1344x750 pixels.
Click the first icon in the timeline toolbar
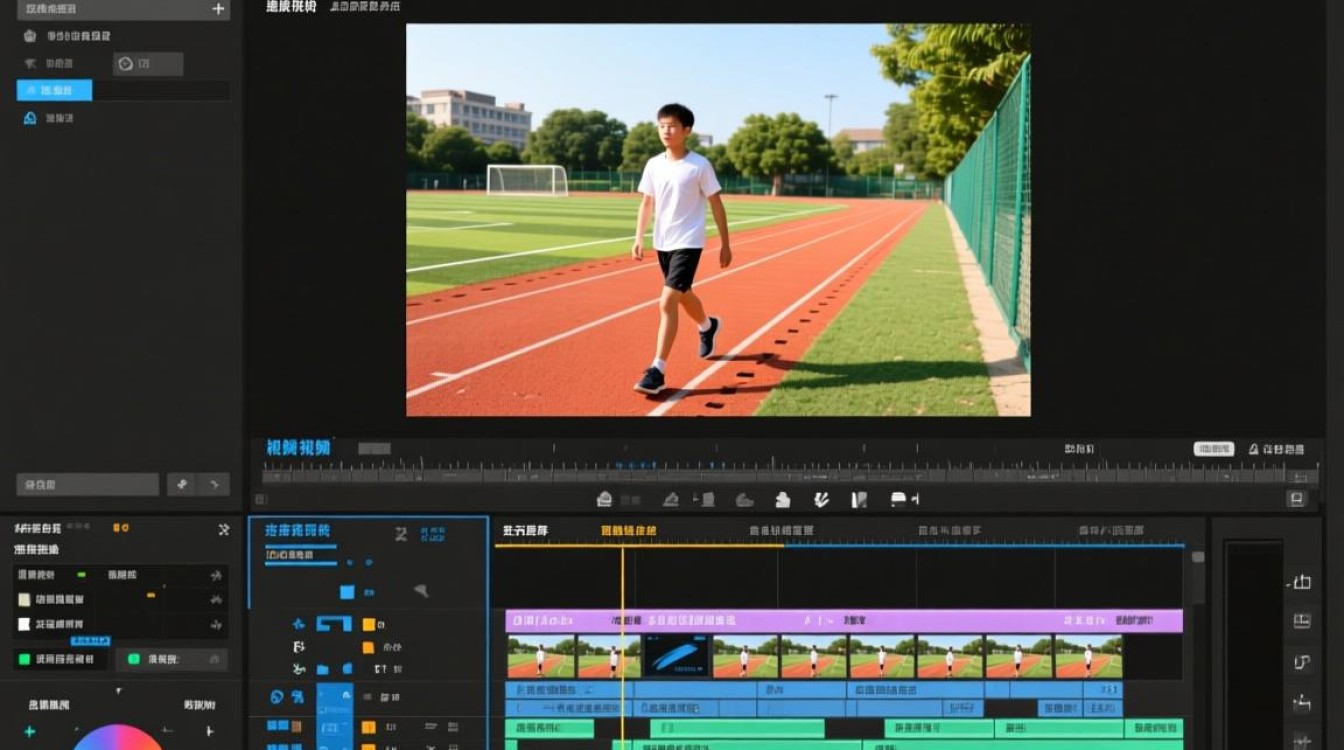click(x=604, y=499)
